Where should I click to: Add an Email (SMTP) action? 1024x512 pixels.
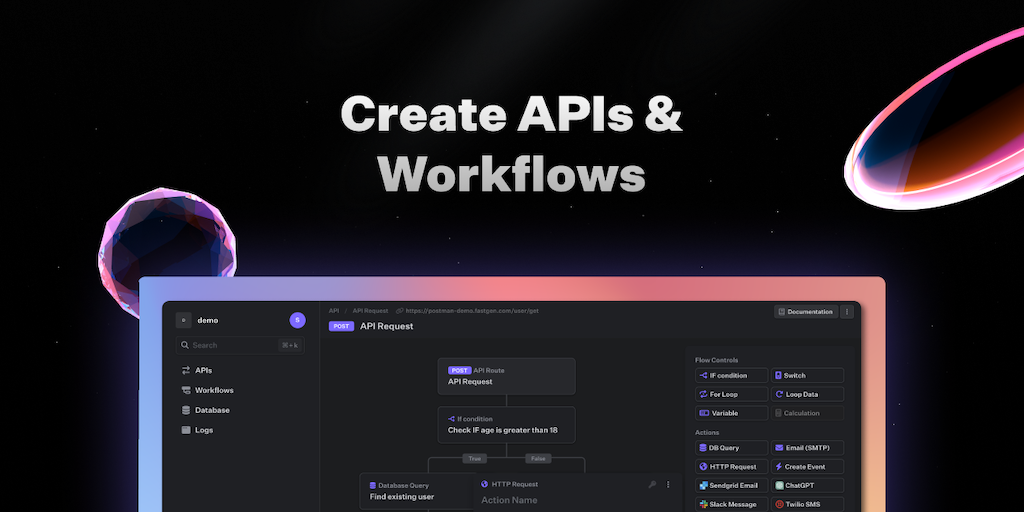(x=807, y=448)
